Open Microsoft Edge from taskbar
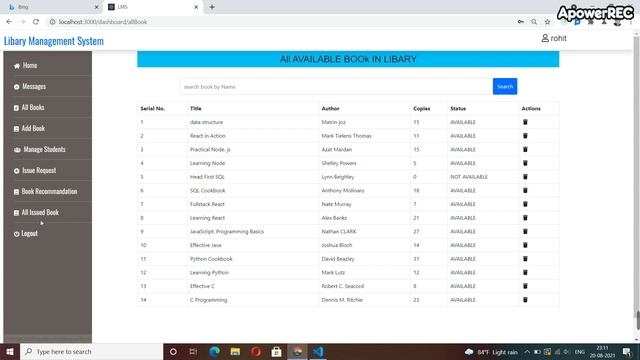 [x=214, y=351]
